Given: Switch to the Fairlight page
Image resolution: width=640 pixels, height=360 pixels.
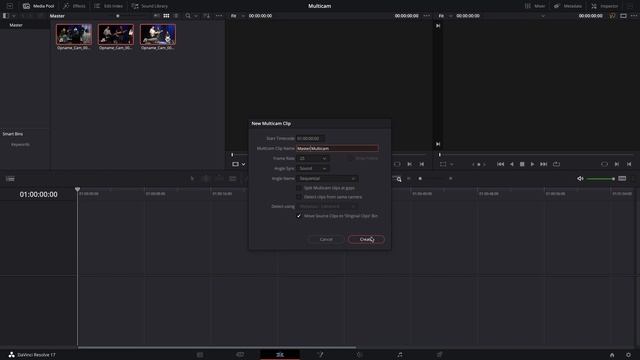Looking at the screenshot, I should (x=400, y=355).
